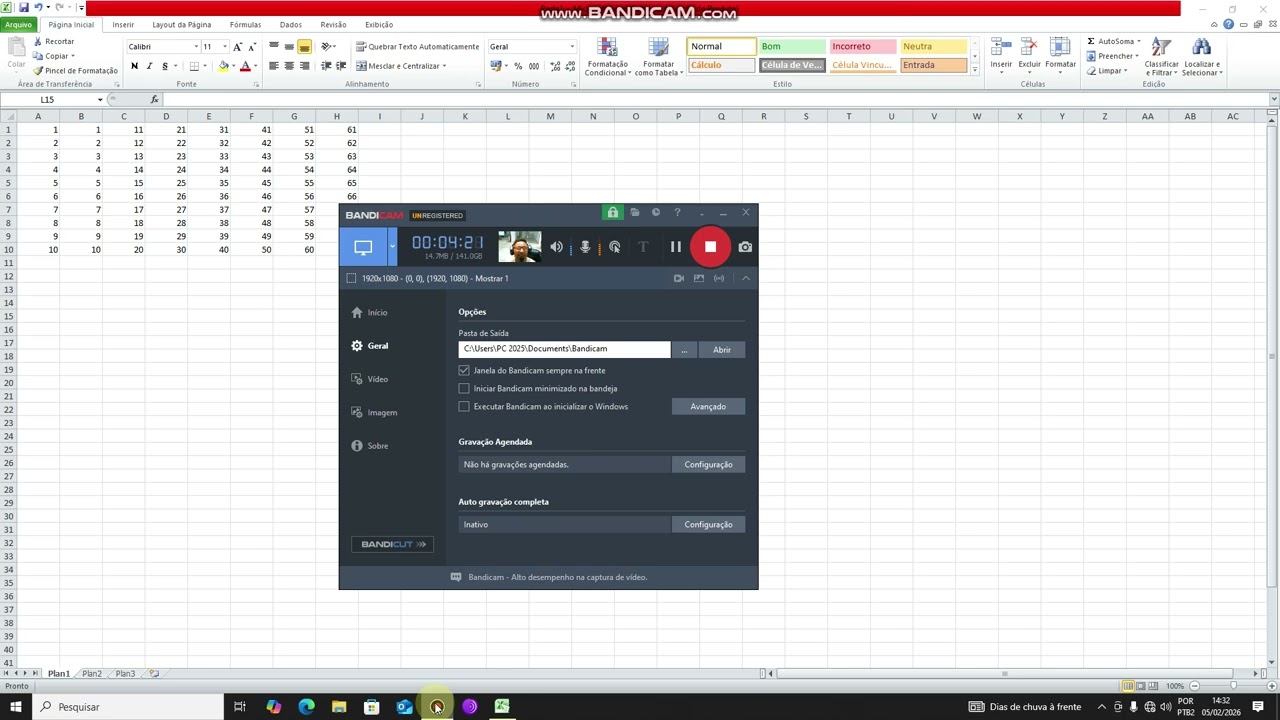The image size is (1280, 720).
Task: Toggle Bandicam mouse cursor effect icon
Action: [x=615, y=247]
